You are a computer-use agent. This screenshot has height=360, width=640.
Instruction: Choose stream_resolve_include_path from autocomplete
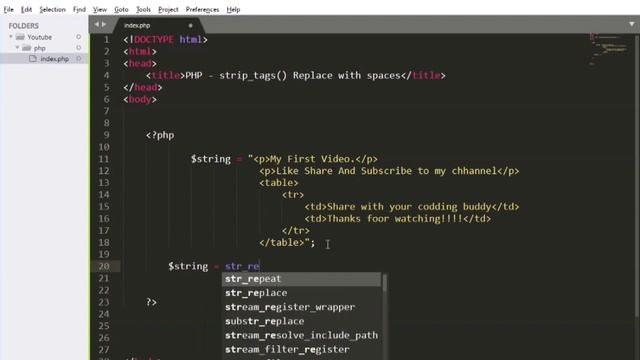point(302,335)
